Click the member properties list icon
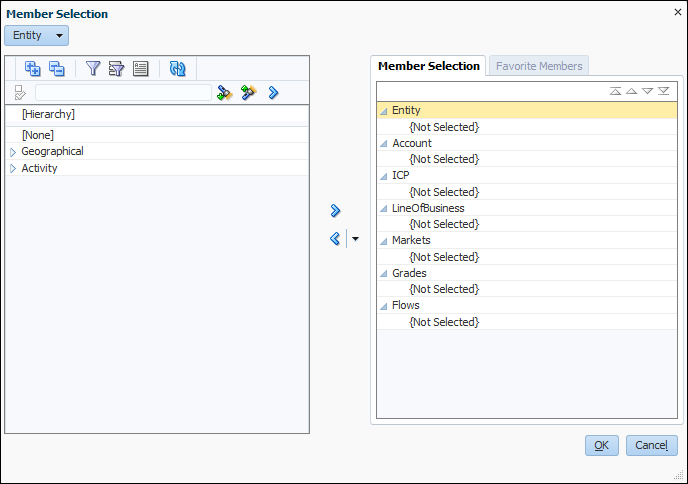Viewport: 688px width, 484px height. coord(140,69)
